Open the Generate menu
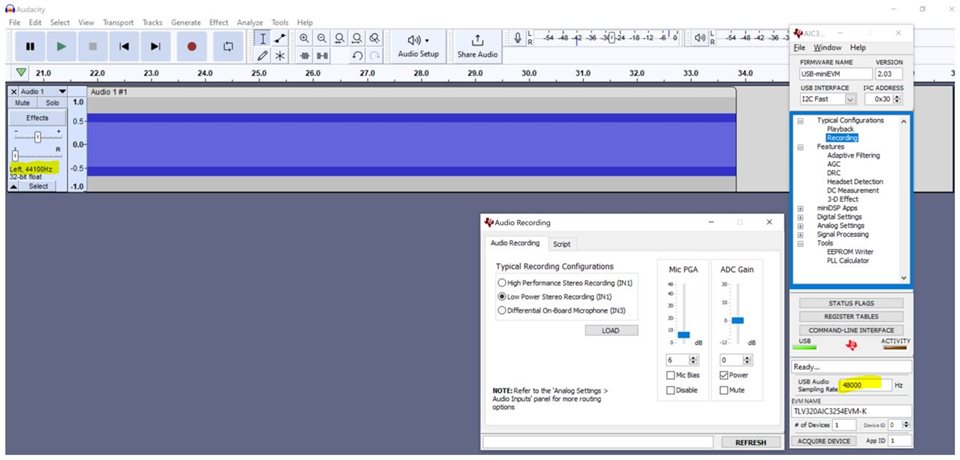This screenshot has width=960, height=460. [x=186, y=22]
